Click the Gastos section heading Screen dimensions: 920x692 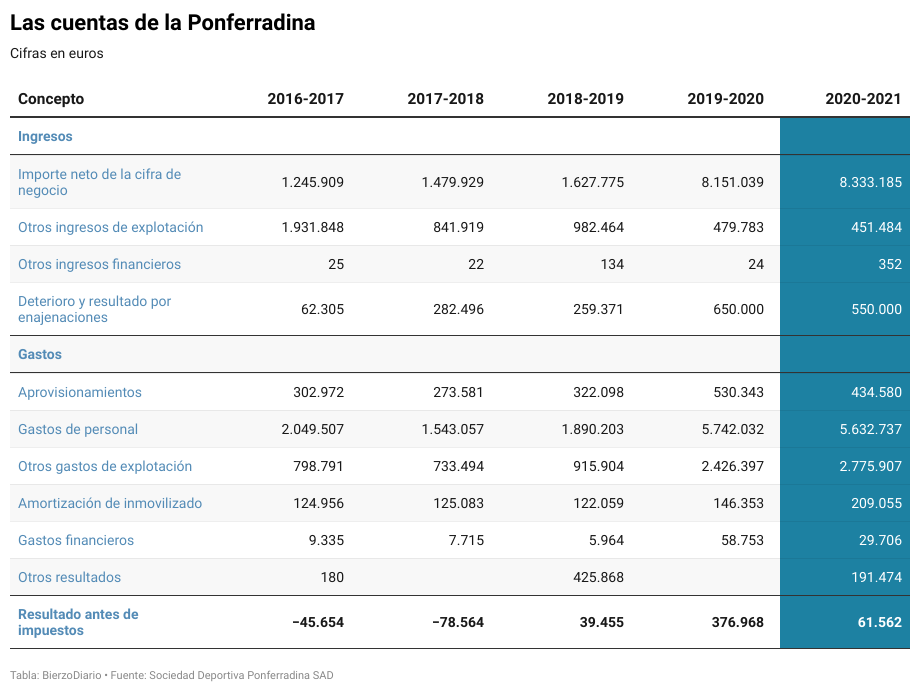tap(40, 354)
